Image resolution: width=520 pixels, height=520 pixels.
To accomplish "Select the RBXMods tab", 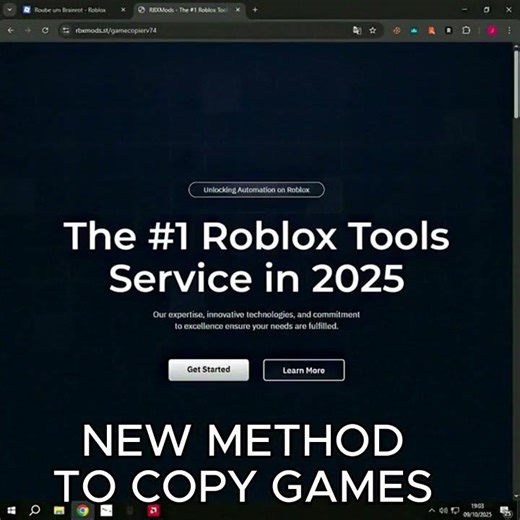I will (187, 10).
